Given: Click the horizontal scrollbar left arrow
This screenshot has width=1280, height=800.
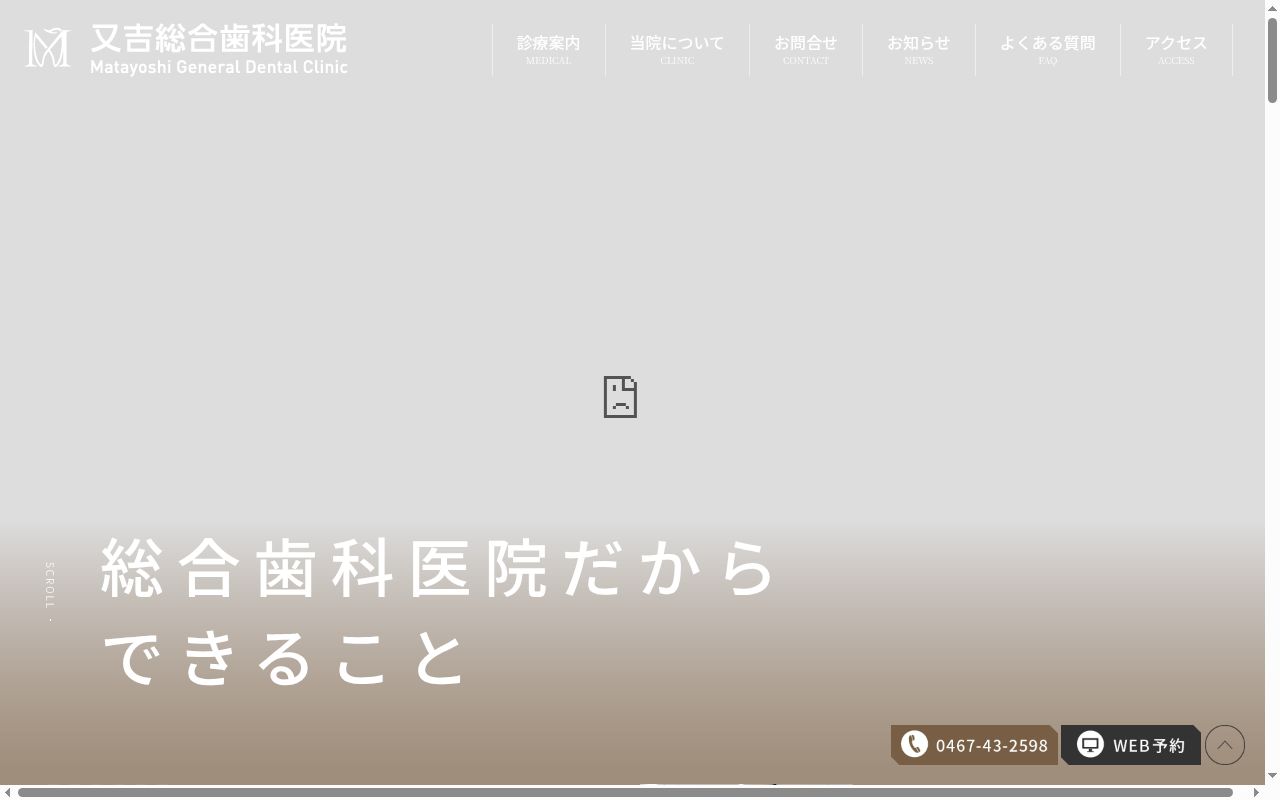Looking at the screenshot, I should click(x=7, y=793).
